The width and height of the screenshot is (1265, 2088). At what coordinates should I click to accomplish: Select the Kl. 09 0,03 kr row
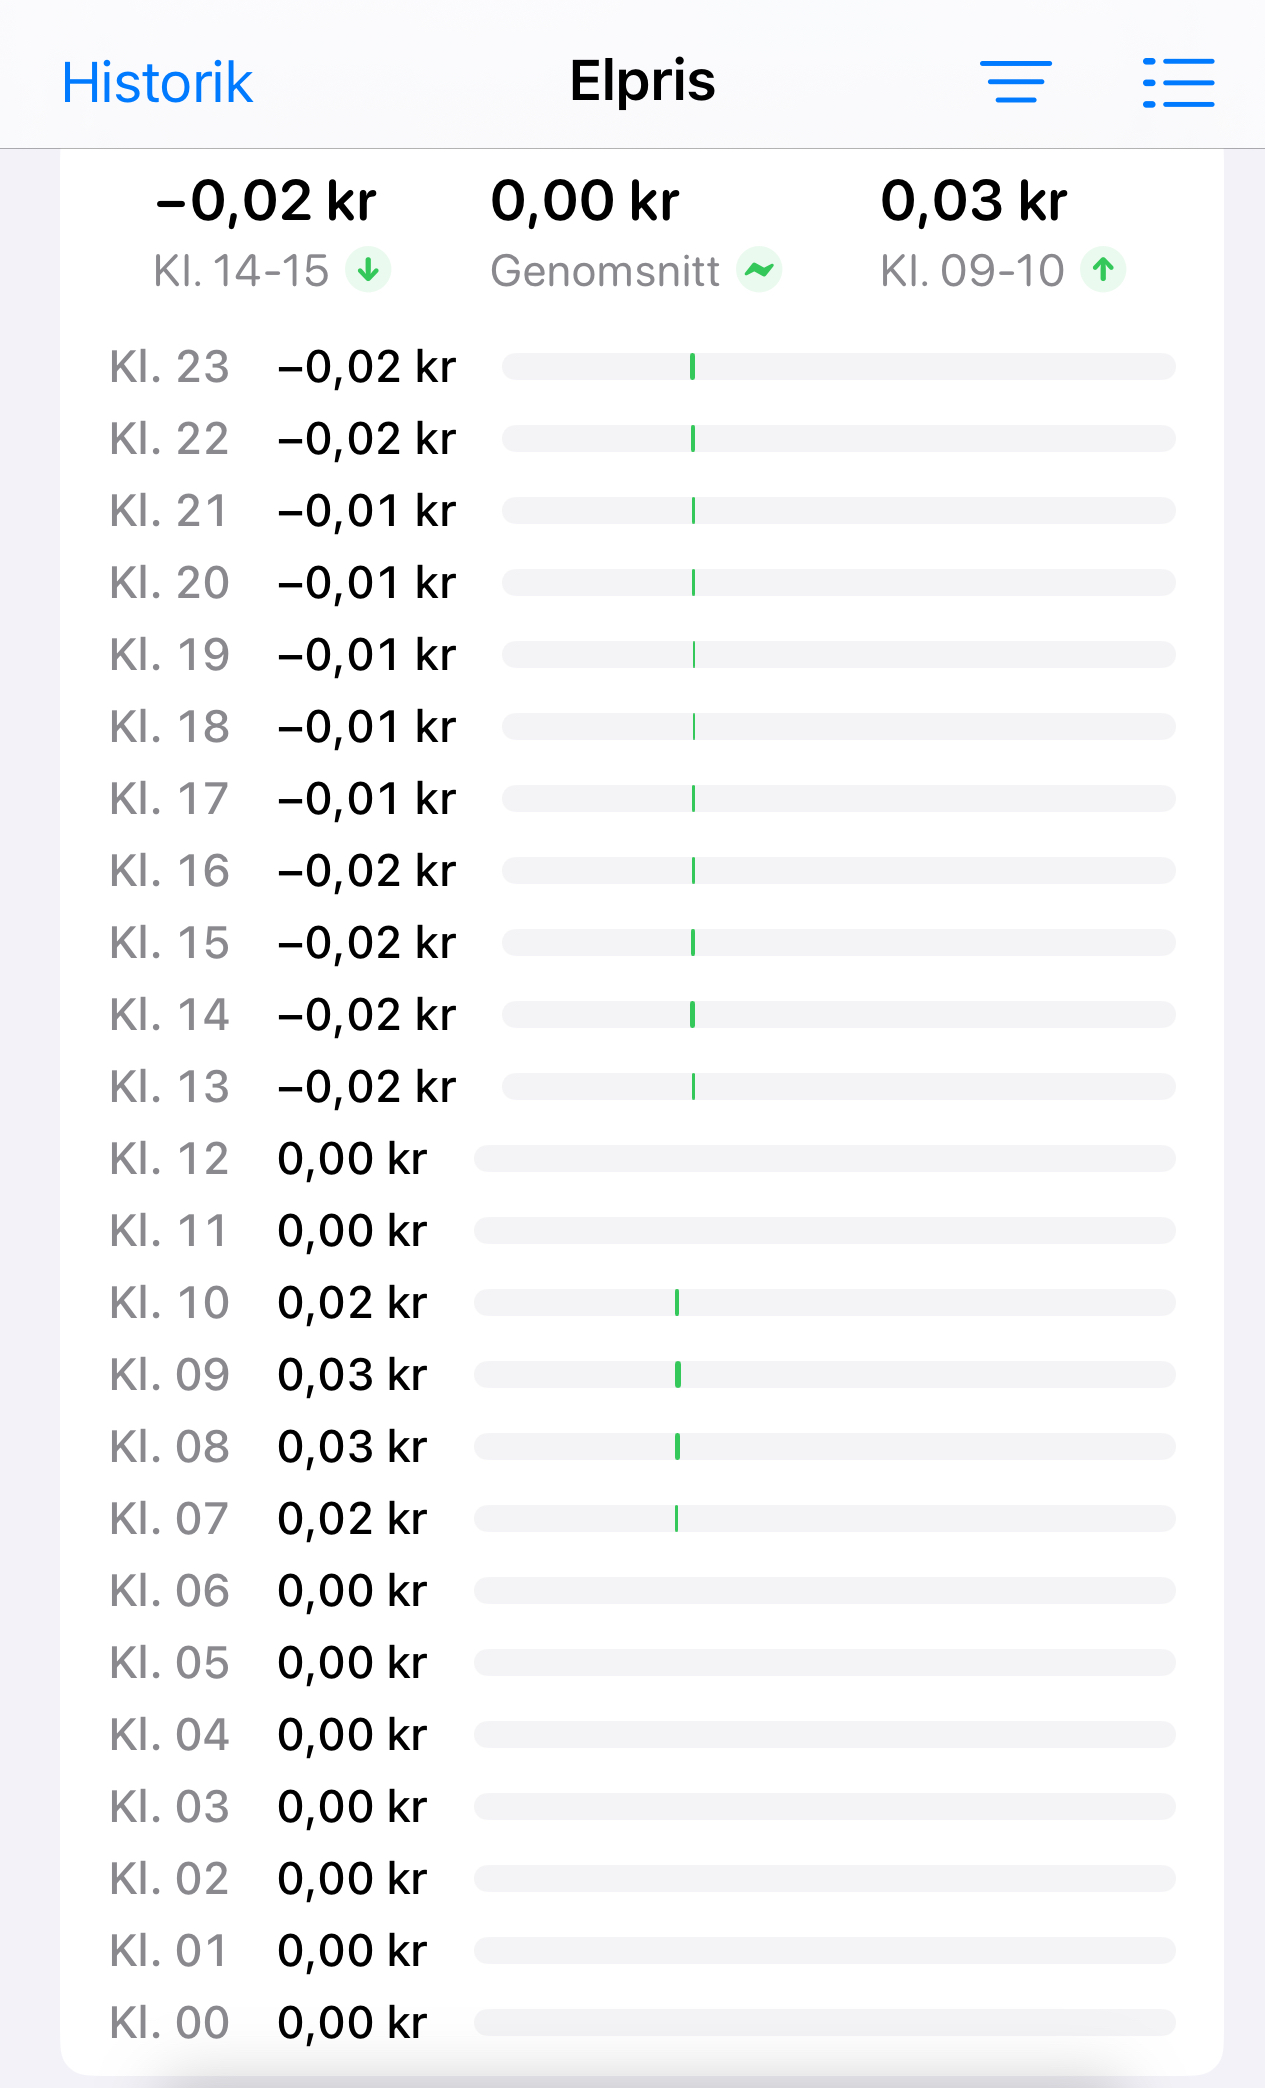point(642,1375)
